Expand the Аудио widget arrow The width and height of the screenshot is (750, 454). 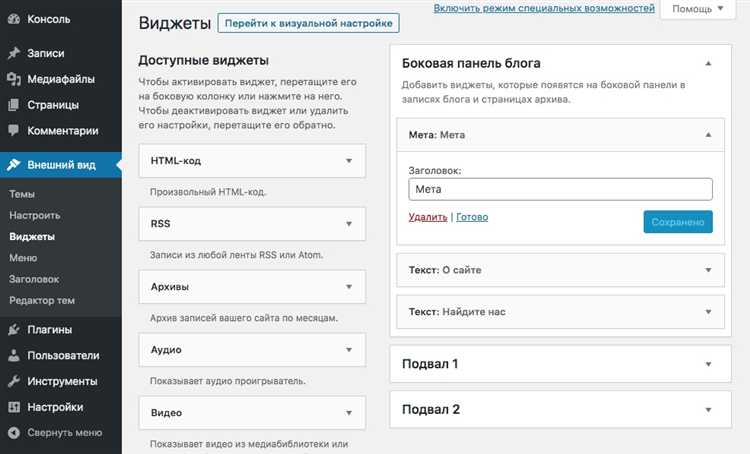click(x=349, y=350)
